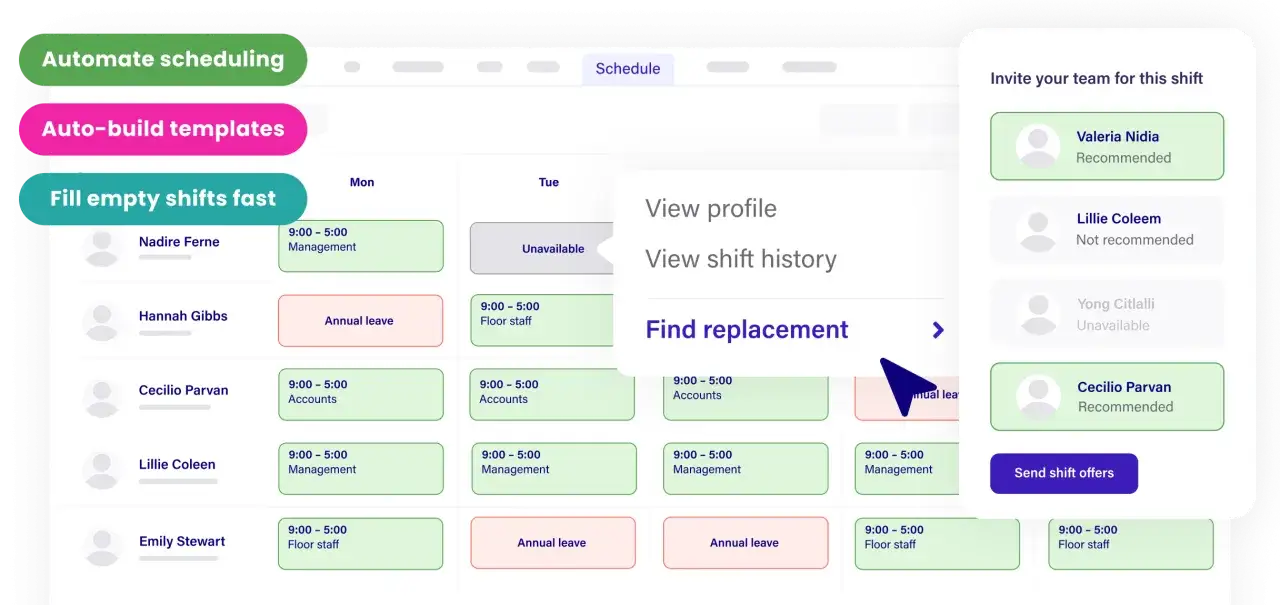Expand the Find replacement chevron arrow
The height and width of the screenshot is (605, 1280).
coord(938,330)
